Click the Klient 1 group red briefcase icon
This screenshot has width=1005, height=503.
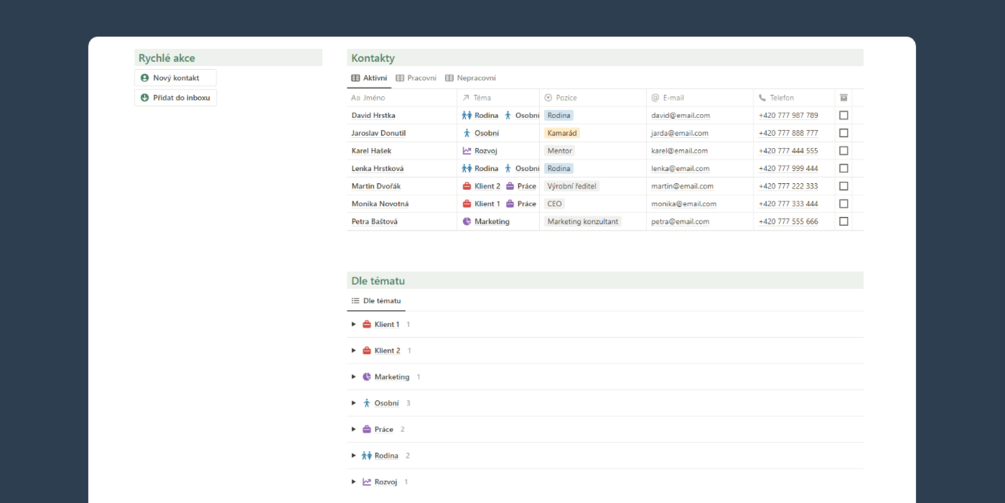367,324
